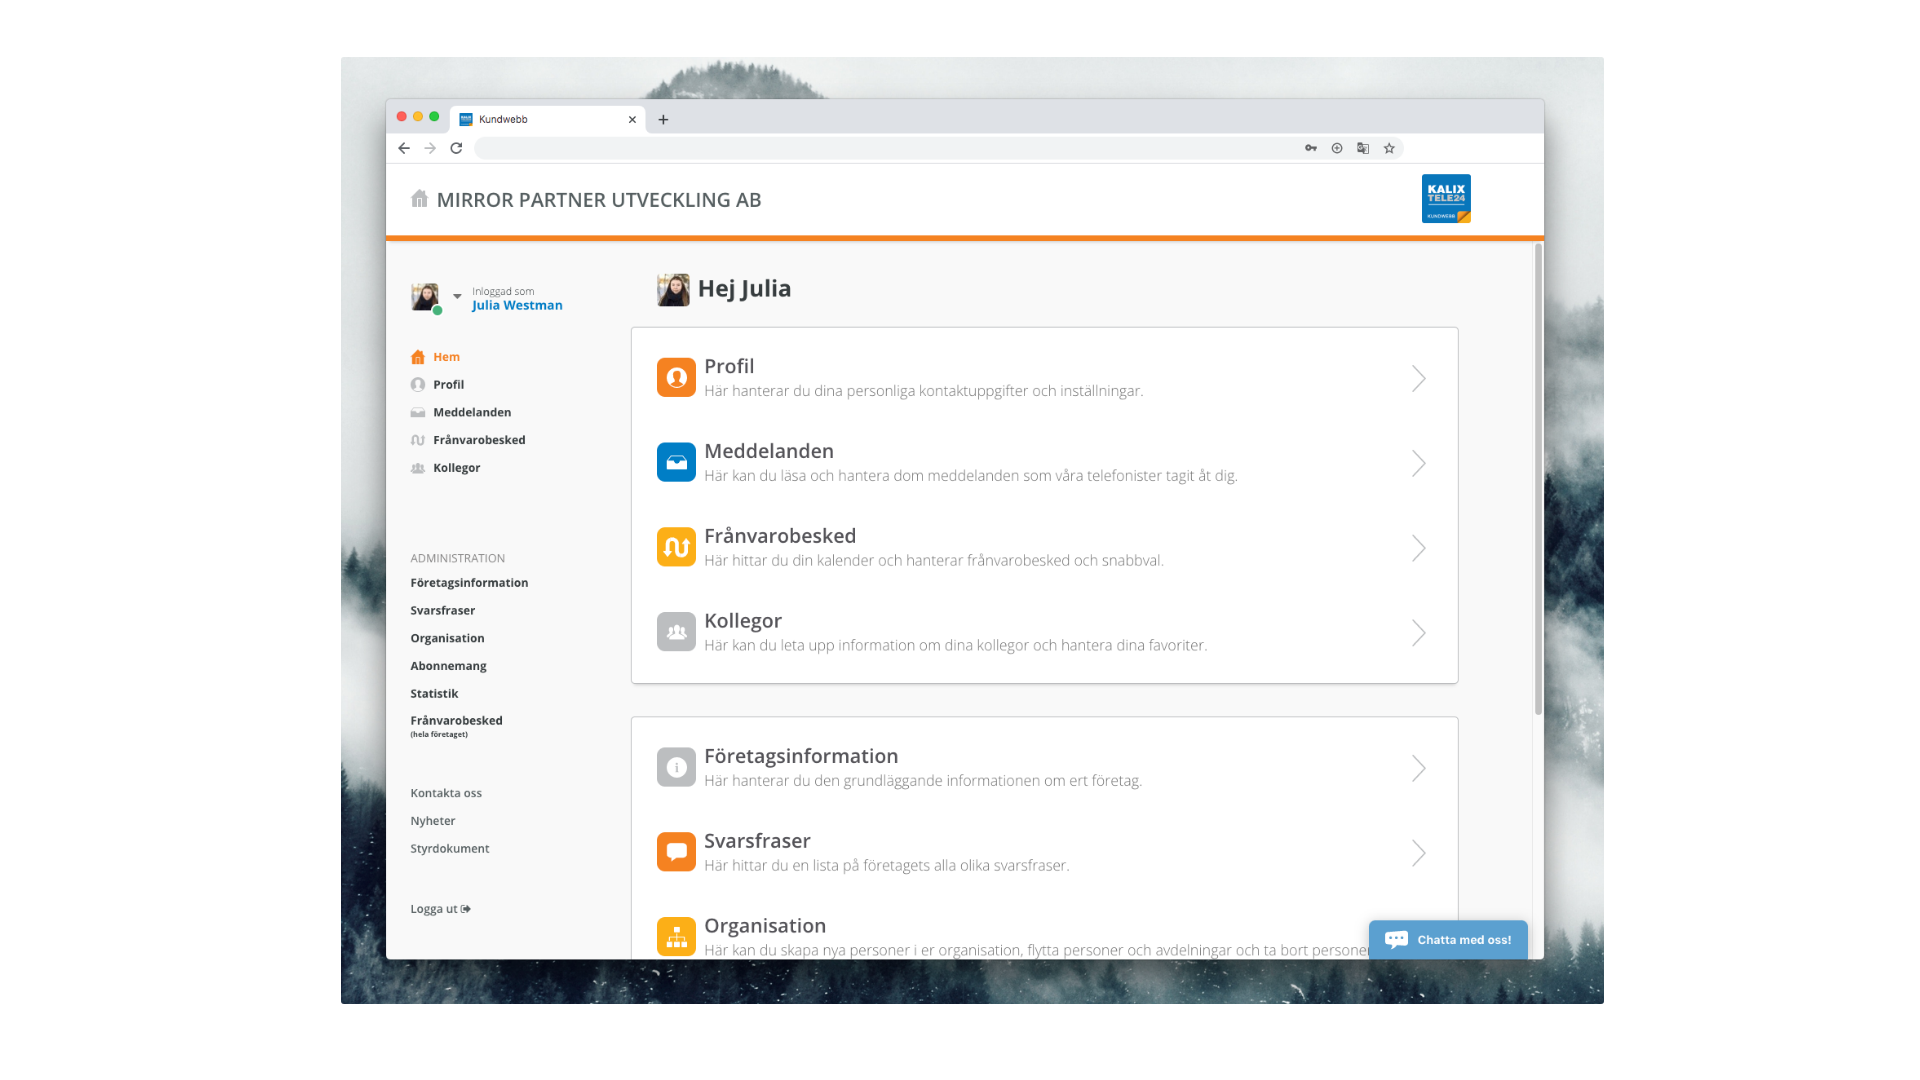Screen dimensions: 1920x1080
Task: Click the Logga ut link
Action: point(440,909)
